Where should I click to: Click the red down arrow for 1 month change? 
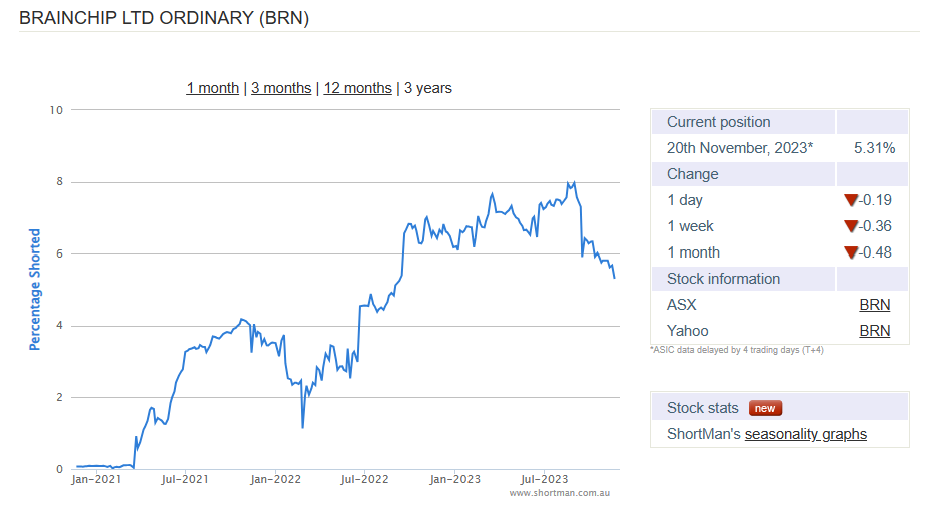click(851, 253)
